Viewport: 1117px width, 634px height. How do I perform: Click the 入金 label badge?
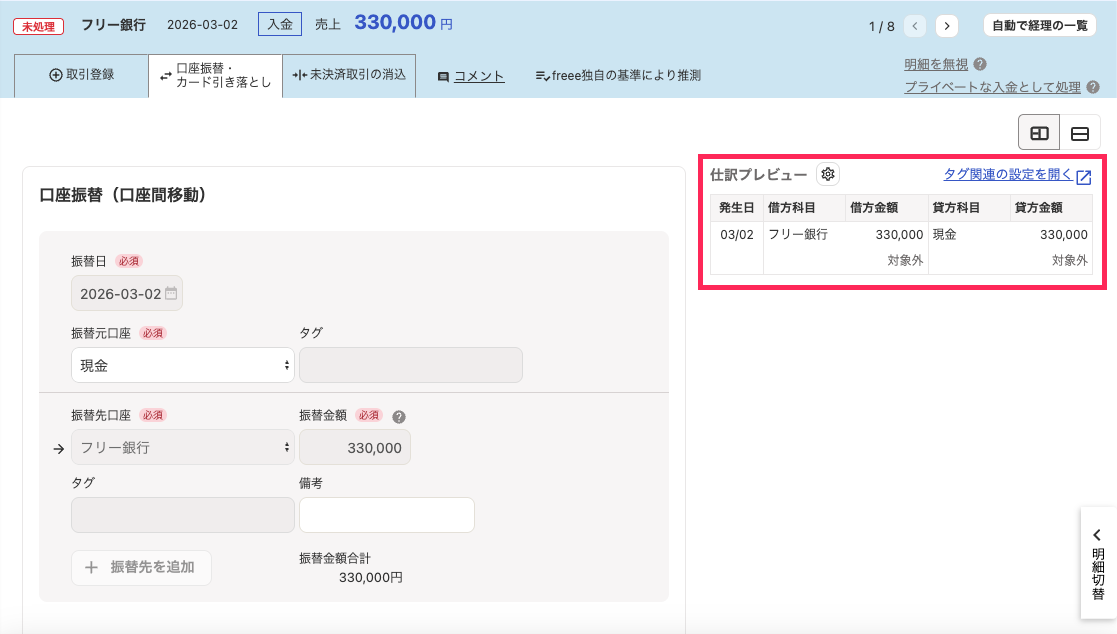(x=280, y=24)
